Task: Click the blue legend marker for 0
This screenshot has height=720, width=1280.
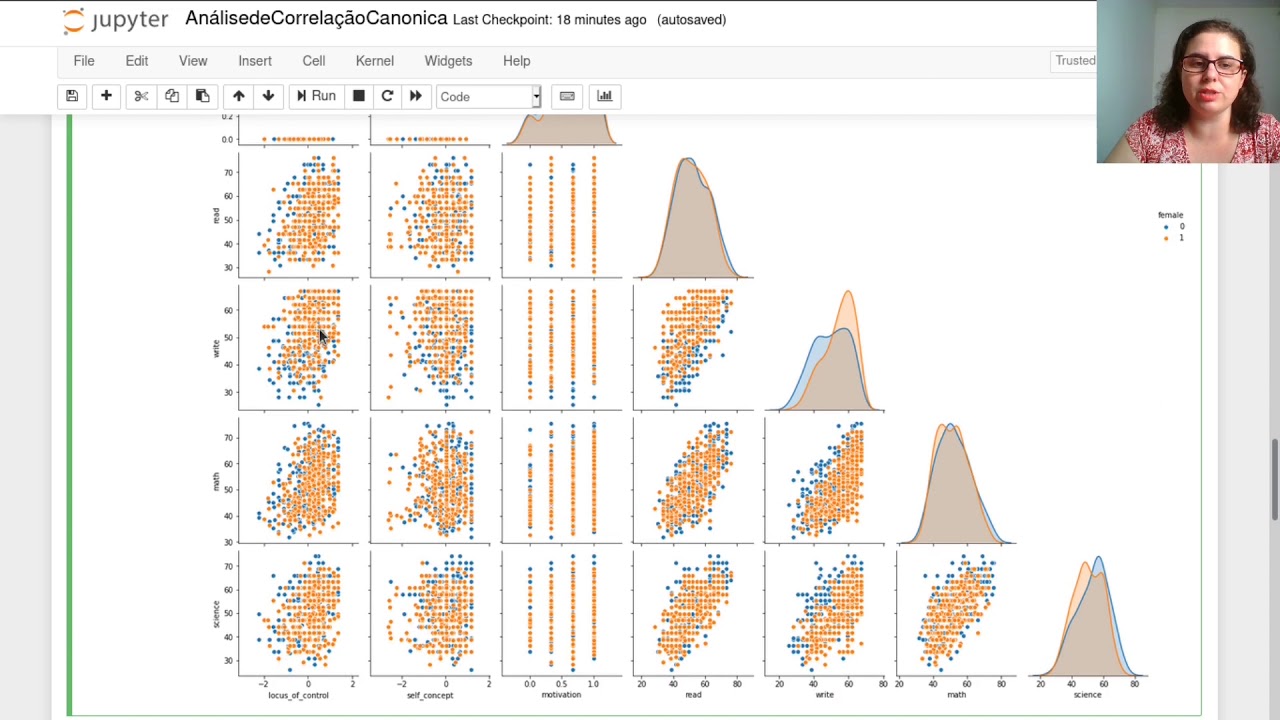Action: point(1166,227)
